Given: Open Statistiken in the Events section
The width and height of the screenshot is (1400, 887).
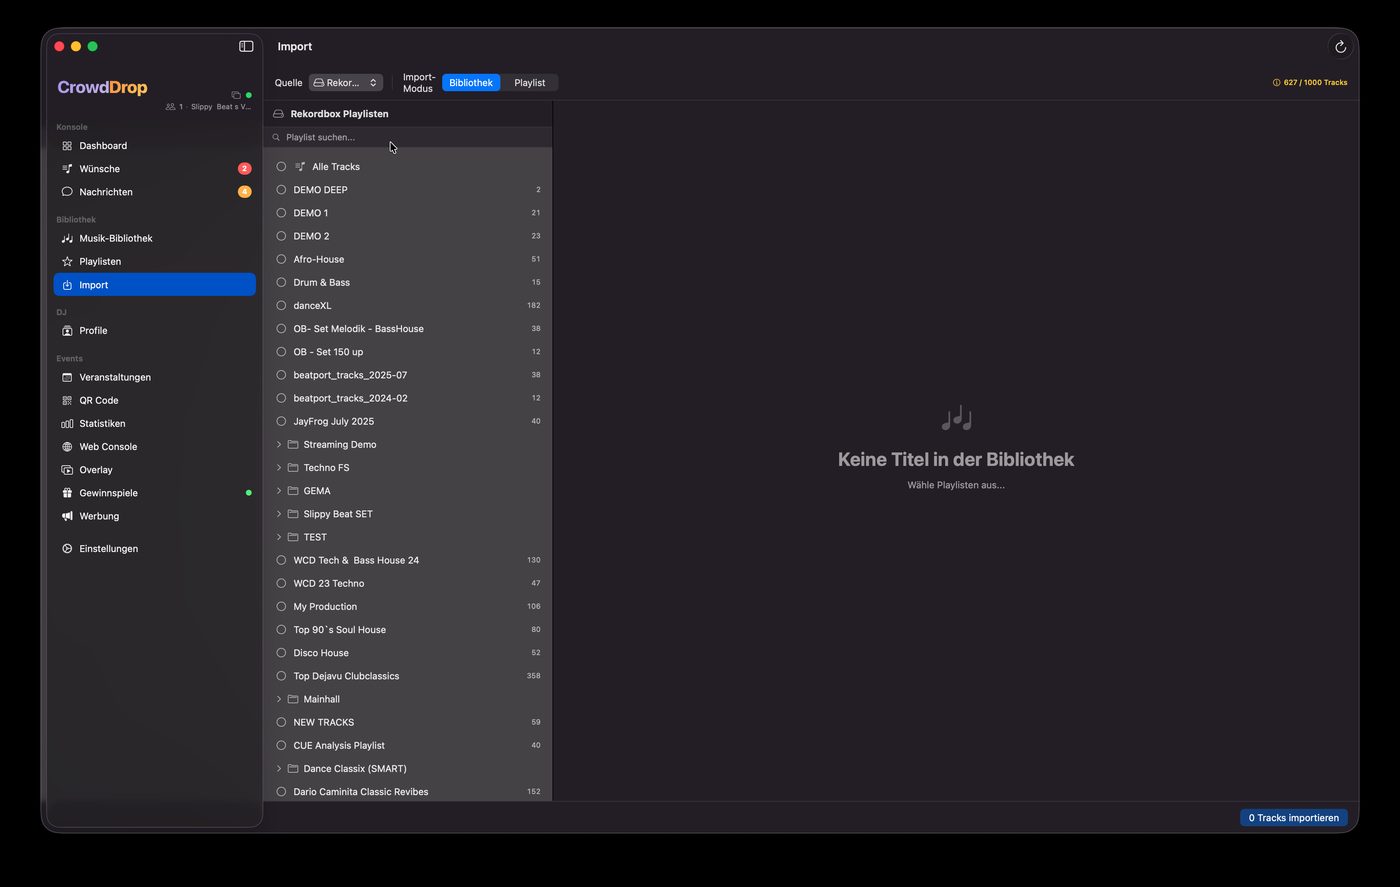Looking at the screenshot, I should (x=104, y=423).
